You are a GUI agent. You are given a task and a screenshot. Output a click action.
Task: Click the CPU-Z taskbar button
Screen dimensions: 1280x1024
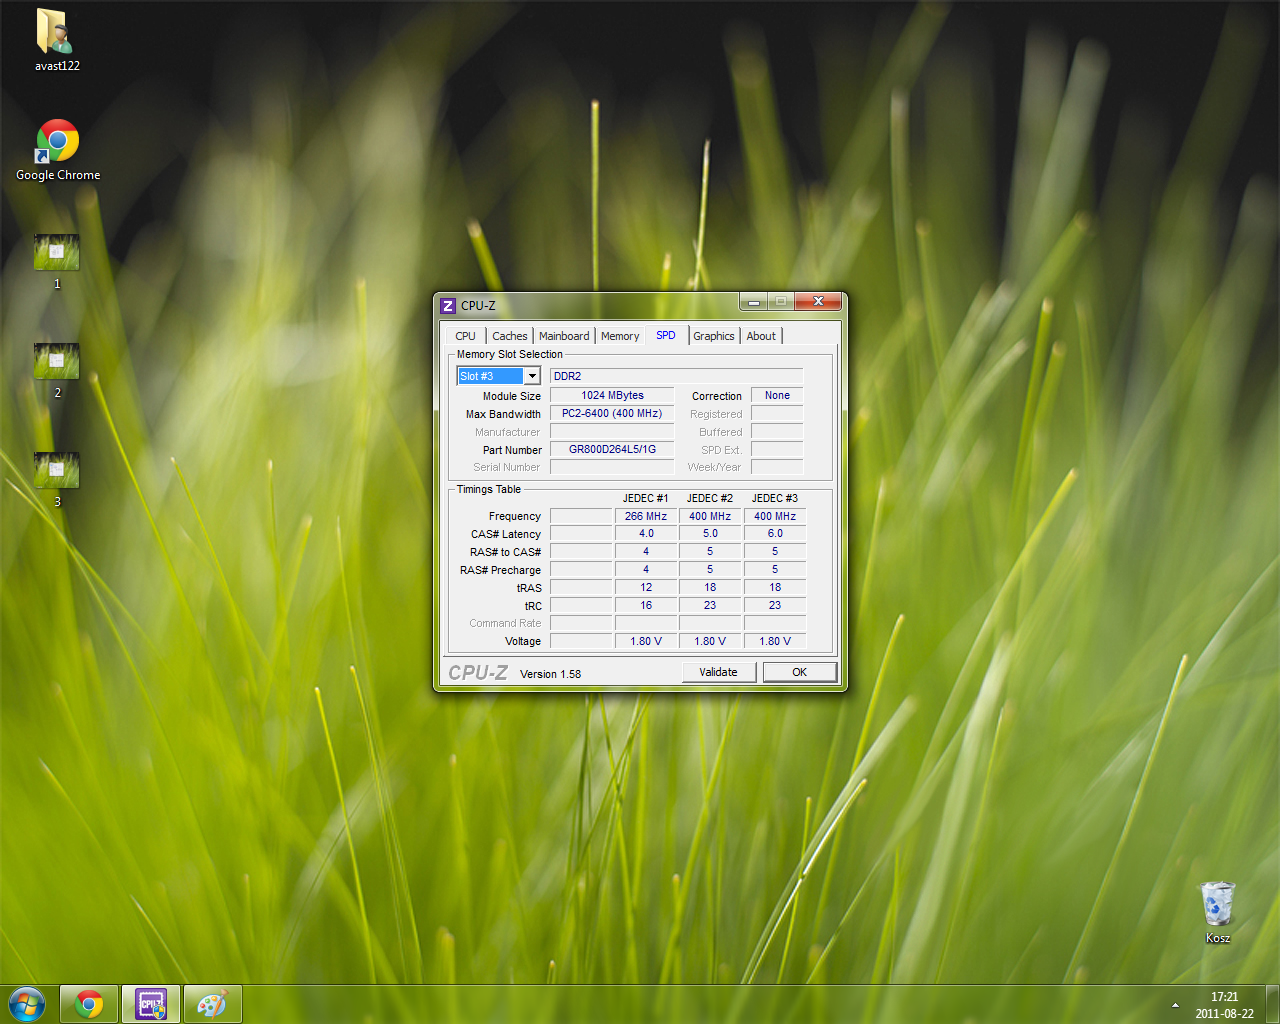pos(151,1004)
